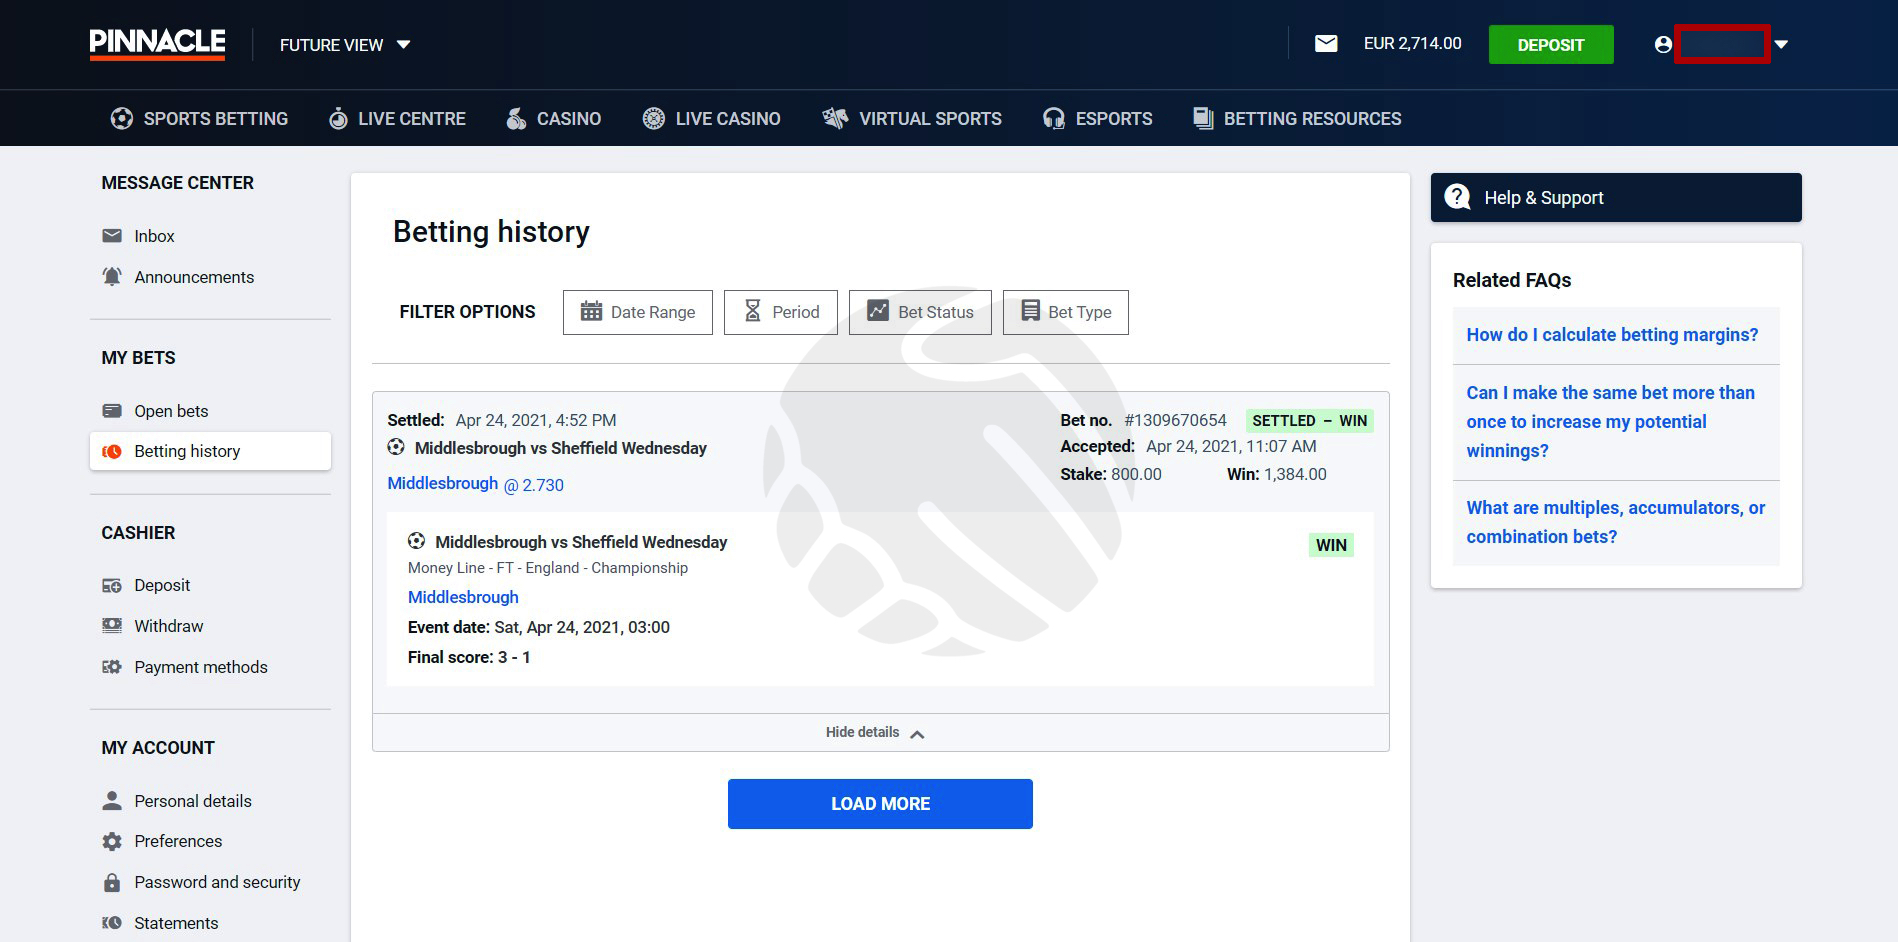The image size is (1898, 942).
Task: Open FAQ about making same bet more than once
Action: coord(1611,422)
